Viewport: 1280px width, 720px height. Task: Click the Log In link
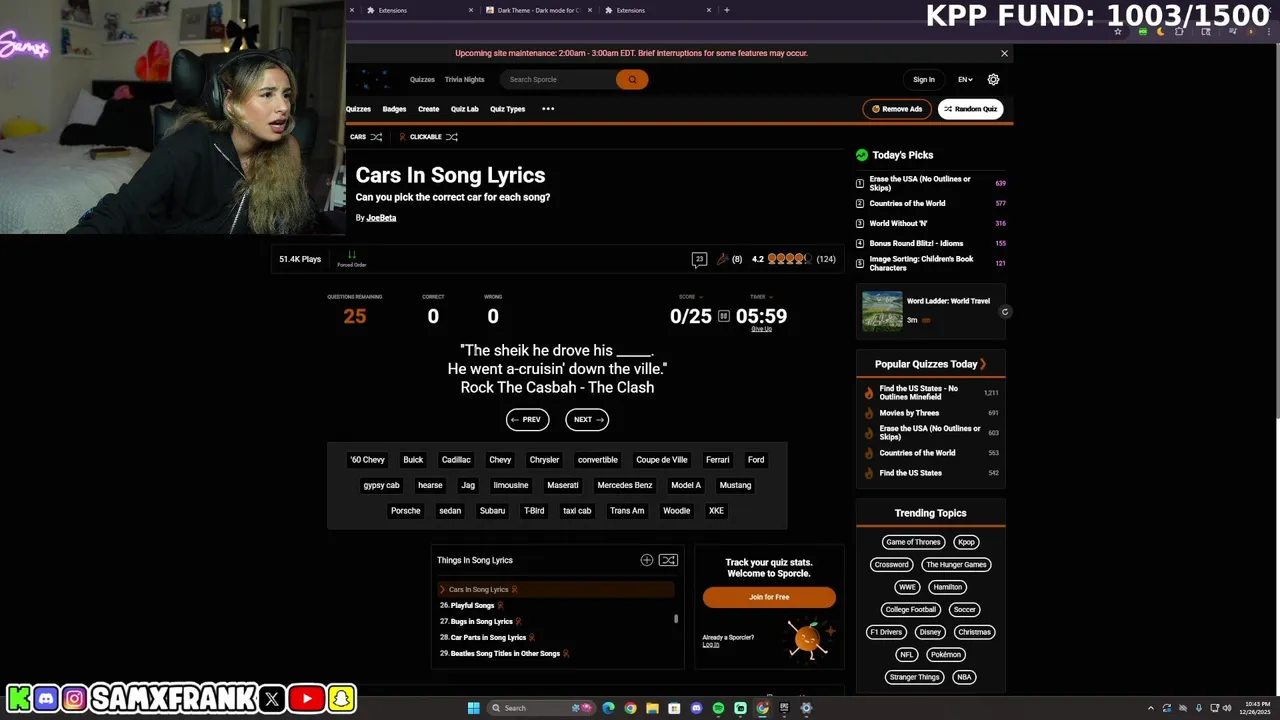(x=711, y=645)
